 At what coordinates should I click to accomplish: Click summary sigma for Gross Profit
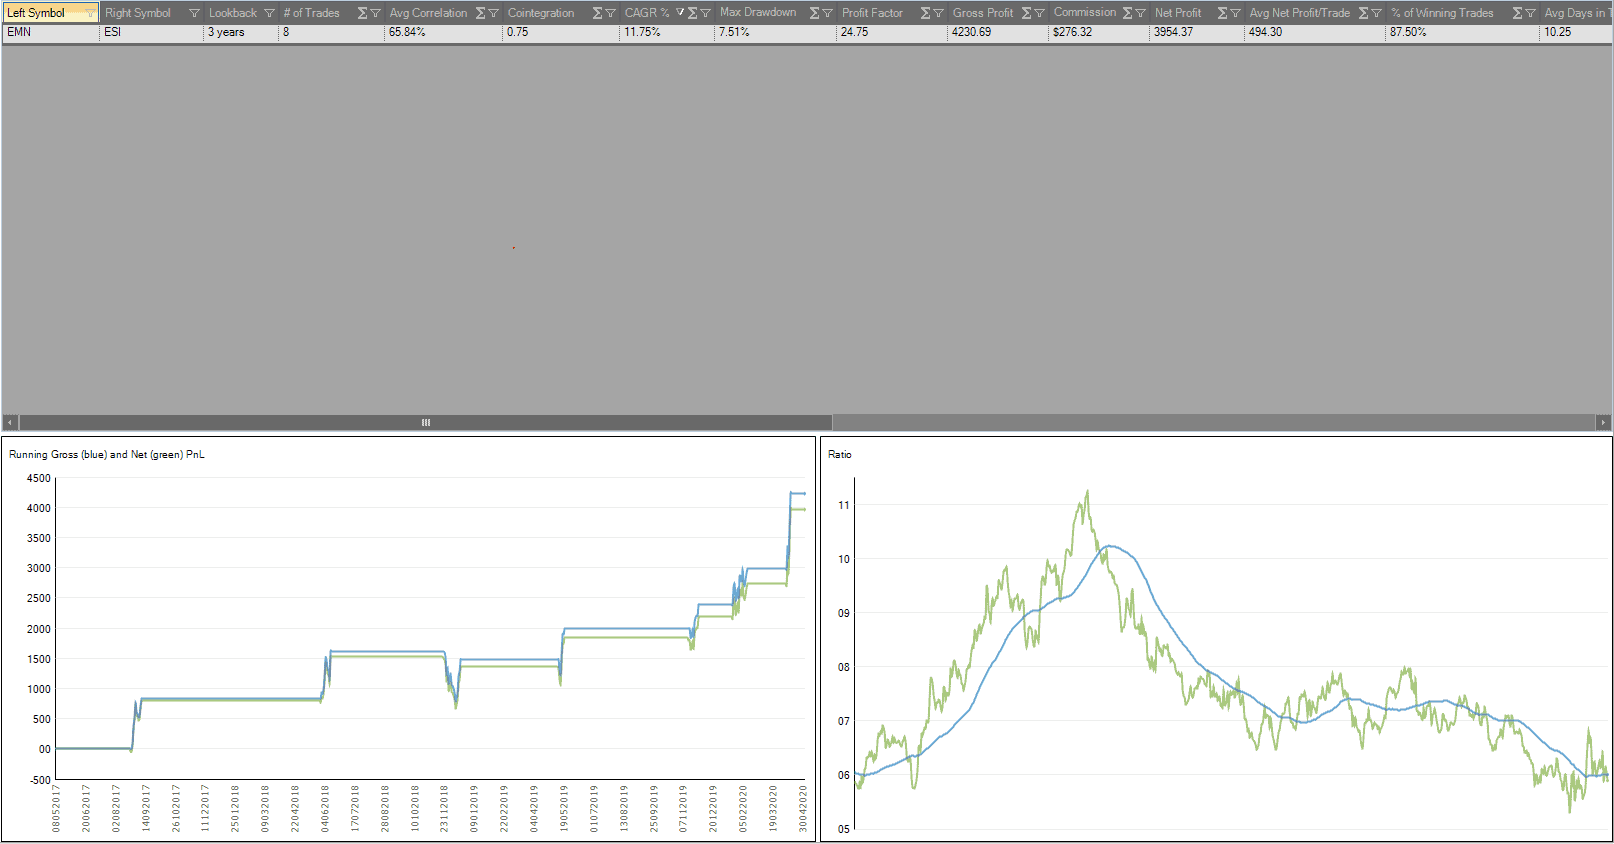(1026, 13)
